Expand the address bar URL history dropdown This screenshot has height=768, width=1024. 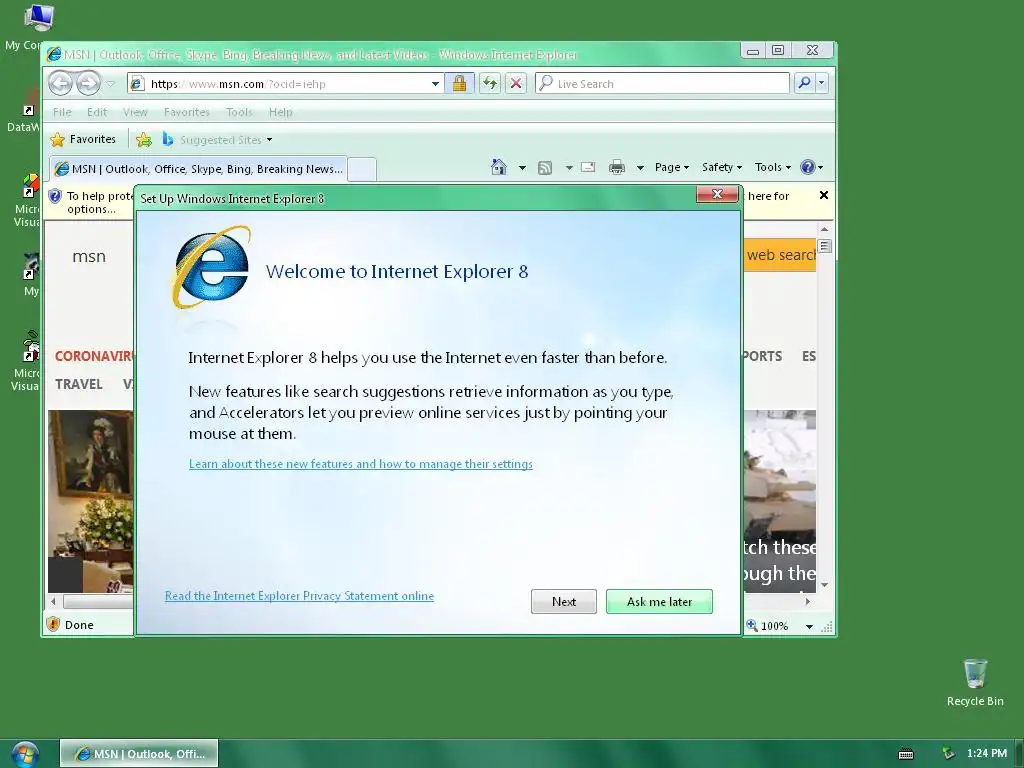435,84
